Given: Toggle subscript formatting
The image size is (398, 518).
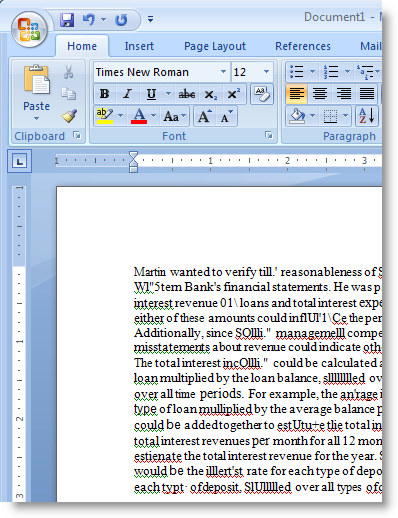Looking at the screenshot, I should 211,95.
